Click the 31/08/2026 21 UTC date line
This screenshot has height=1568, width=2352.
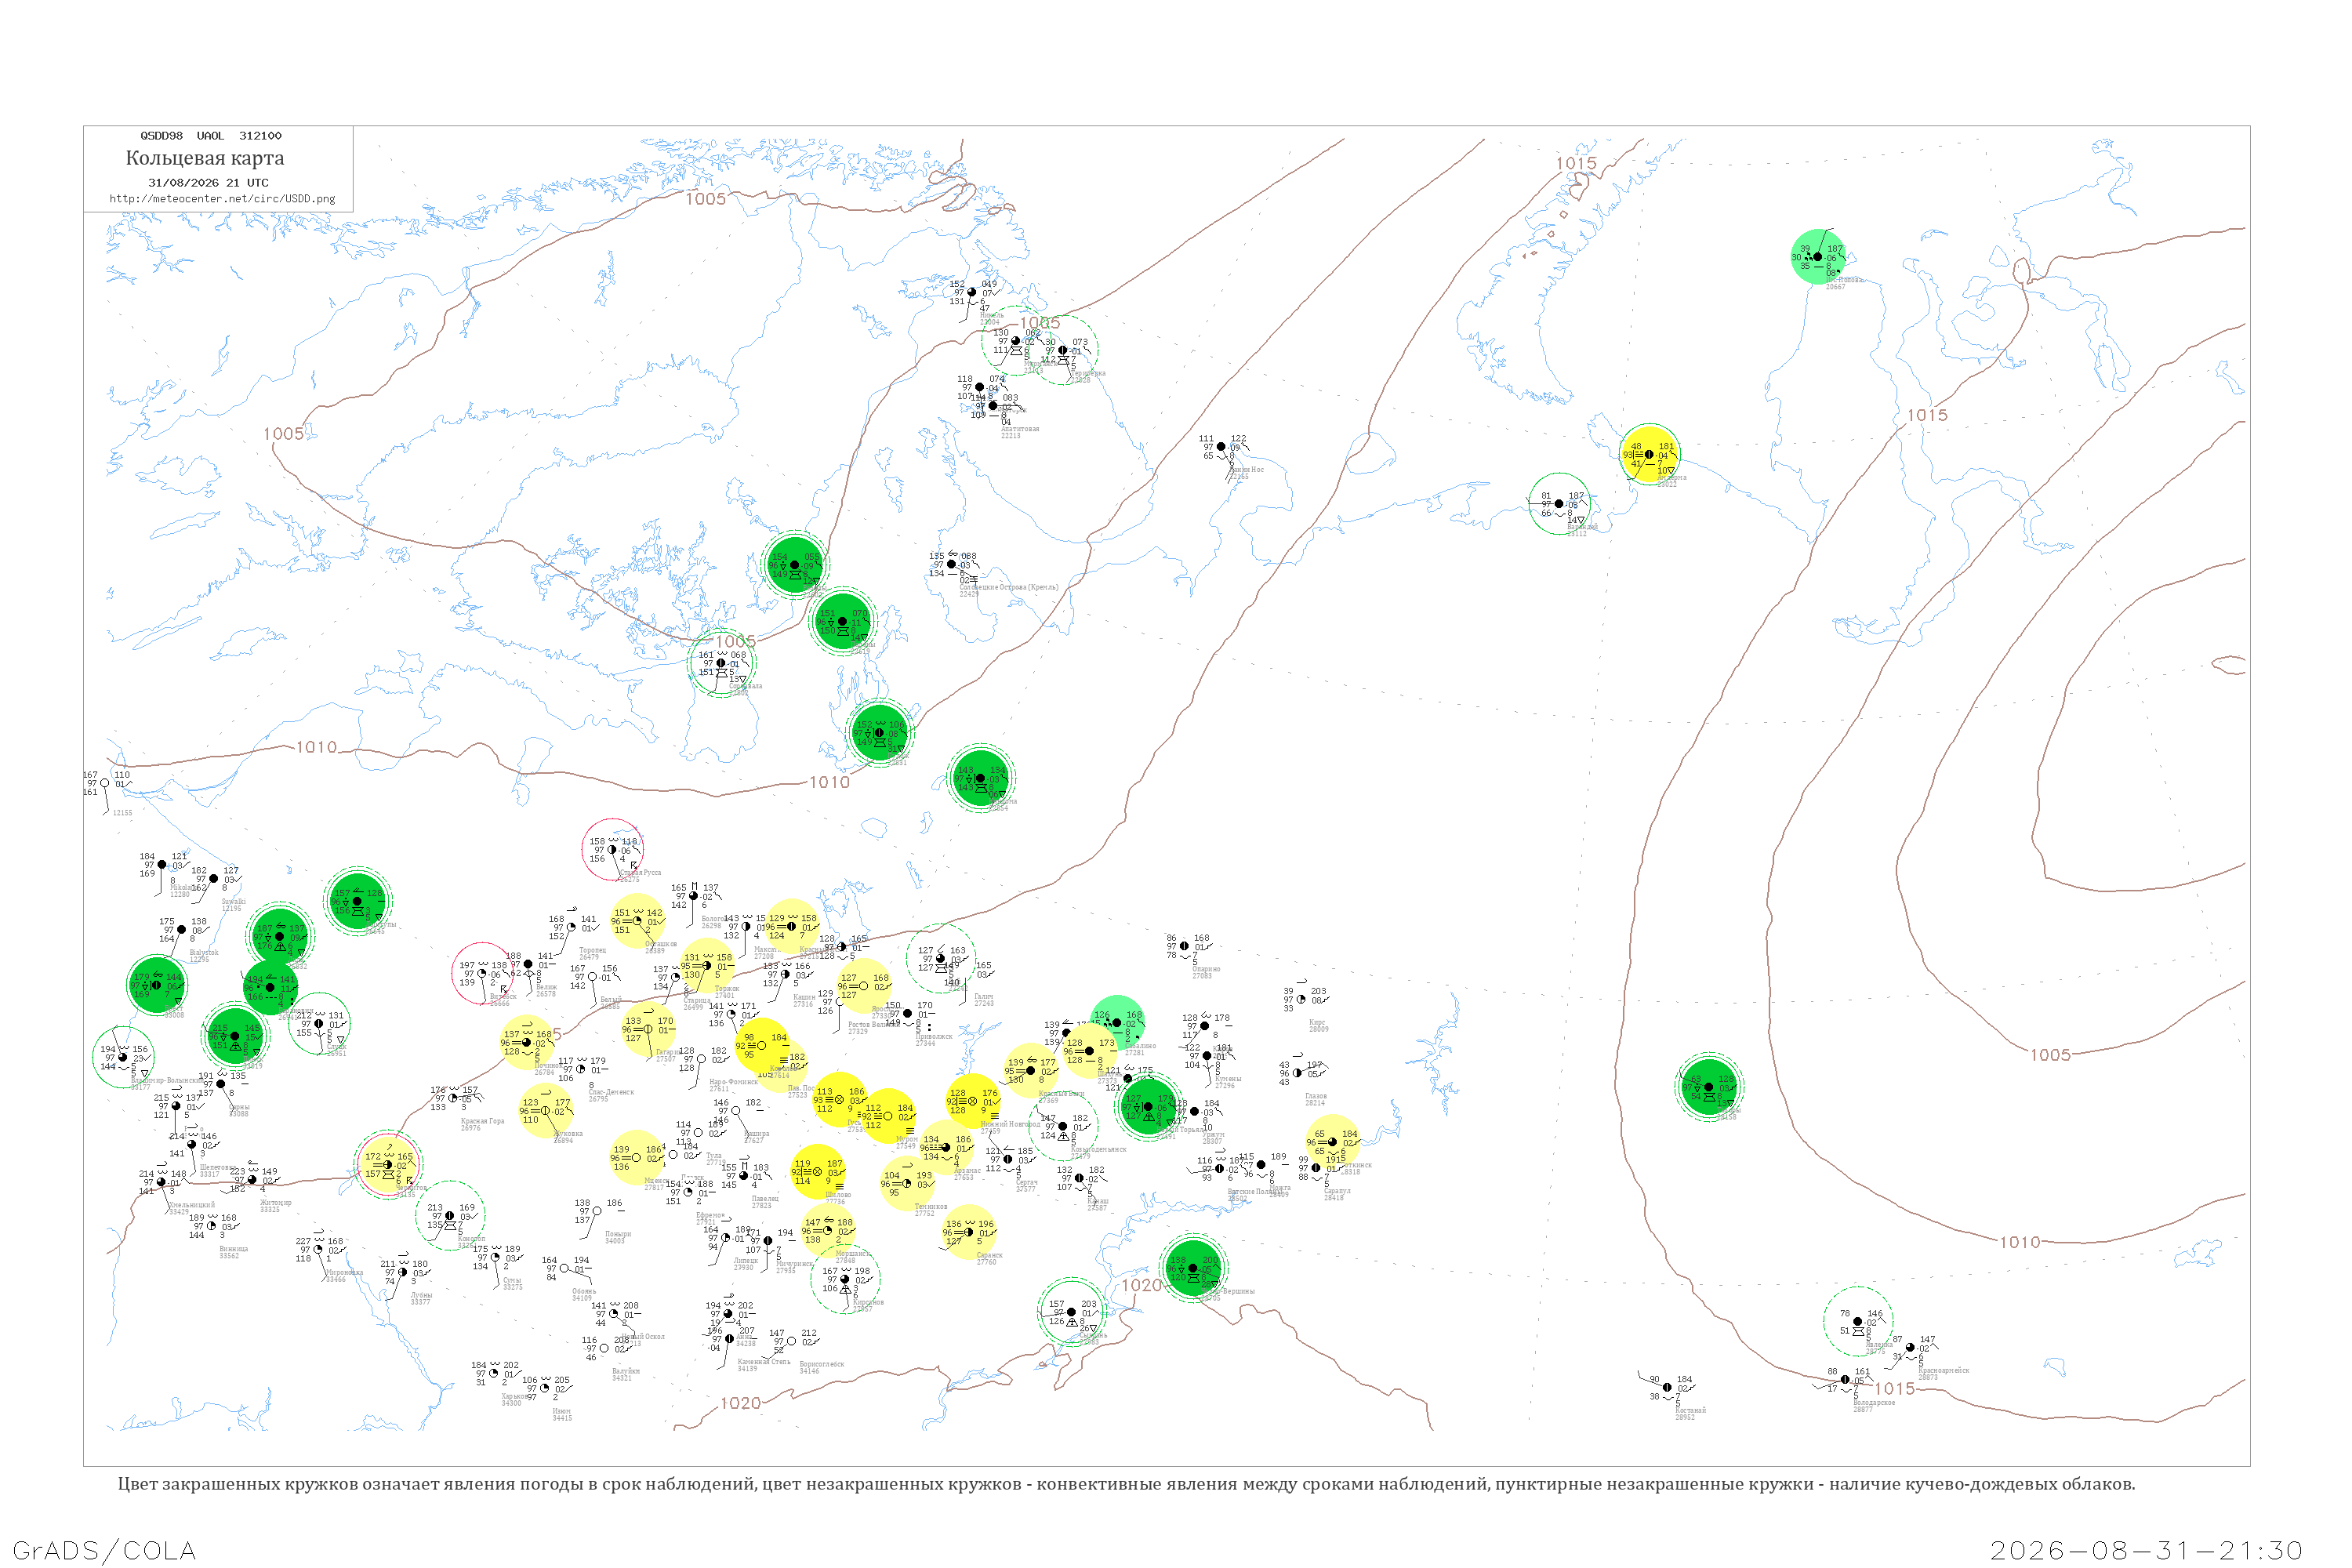[208, 183]
